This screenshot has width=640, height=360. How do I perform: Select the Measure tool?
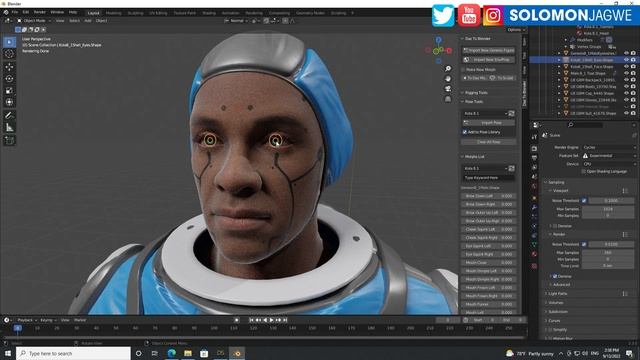pyautogui.click(x=9, y=128)
